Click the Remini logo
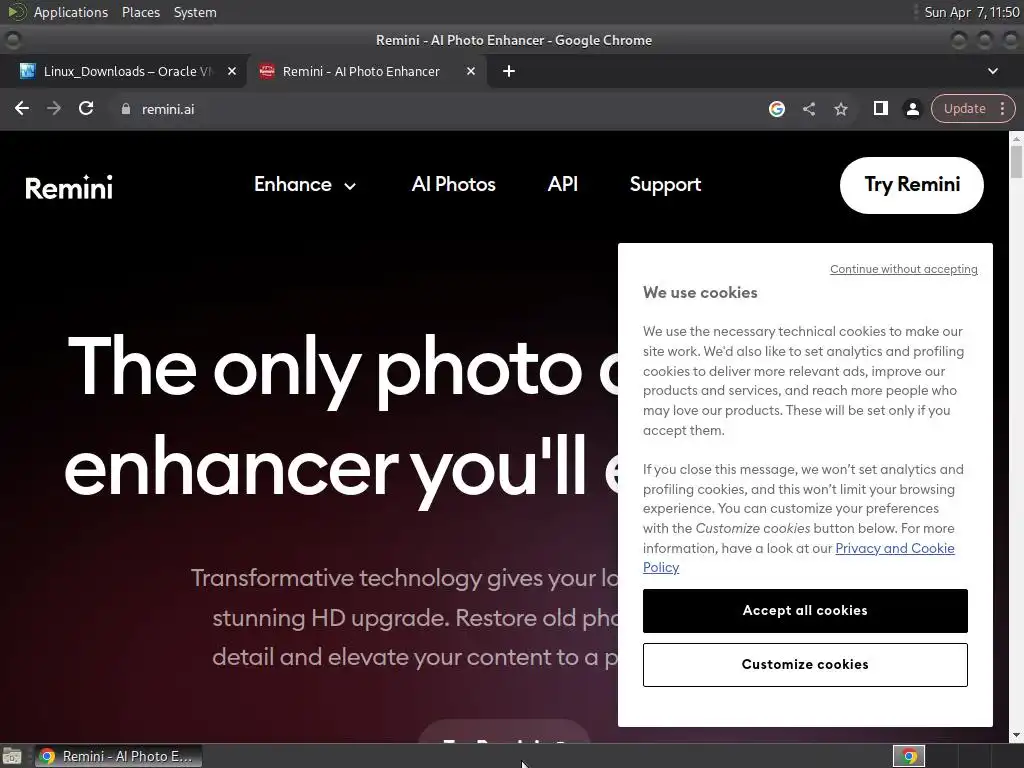Viewport: 1024px width, 768px height. click(x=69, y=187)
